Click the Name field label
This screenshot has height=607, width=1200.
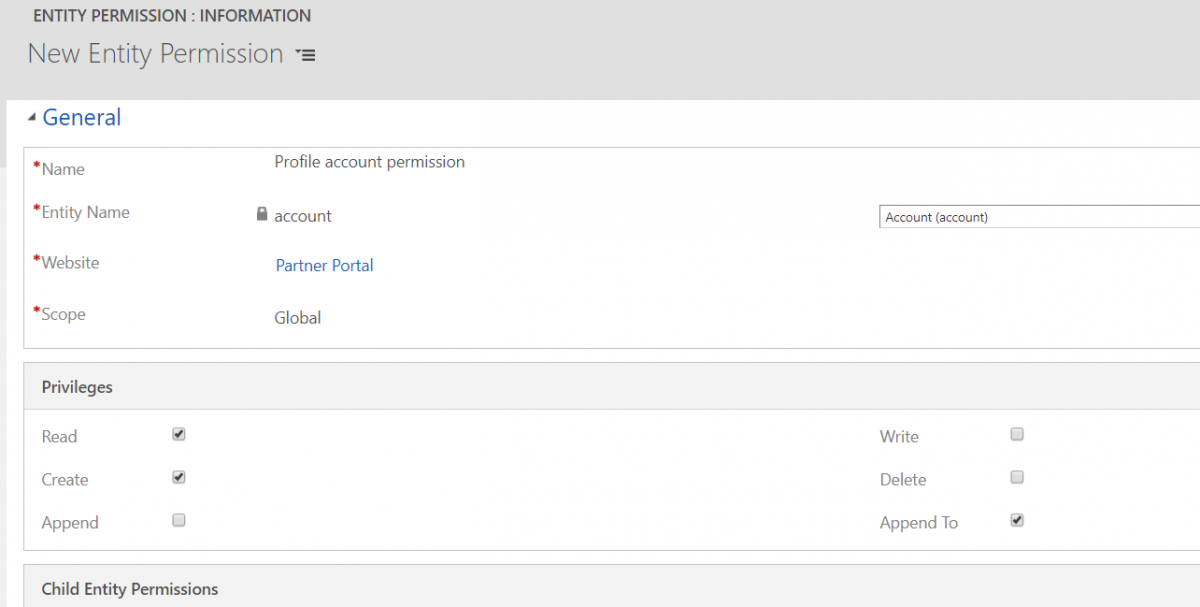pyautogui.click(x=63, y=169)
